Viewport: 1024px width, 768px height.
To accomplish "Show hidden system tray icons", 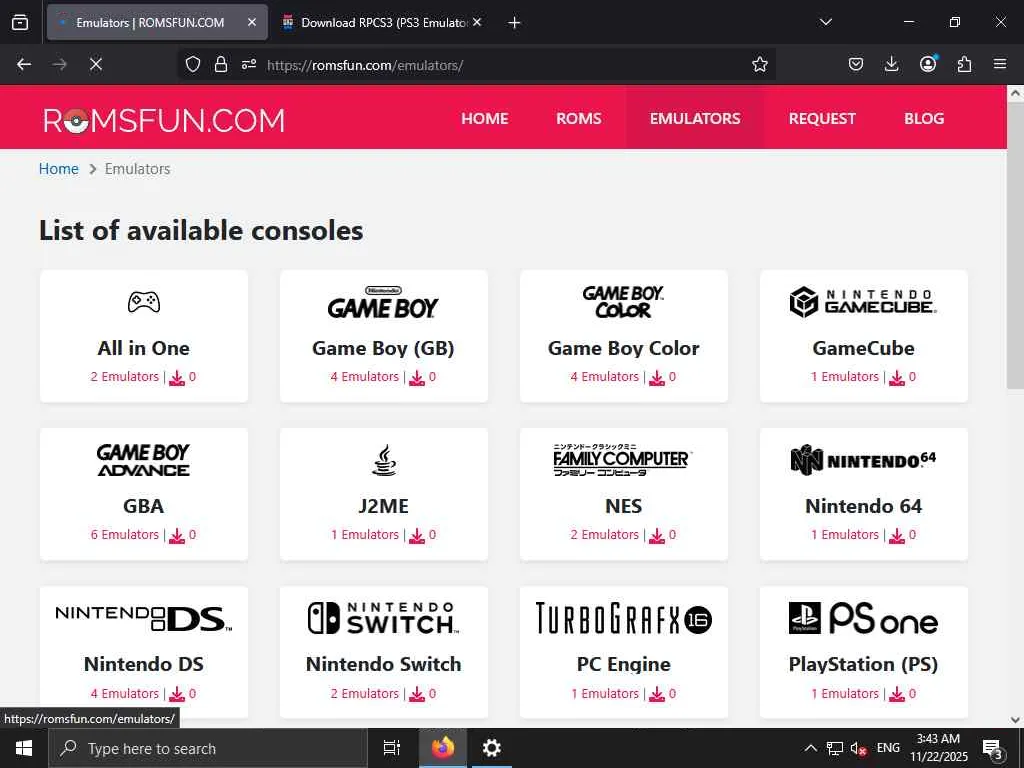I will 810,748.
